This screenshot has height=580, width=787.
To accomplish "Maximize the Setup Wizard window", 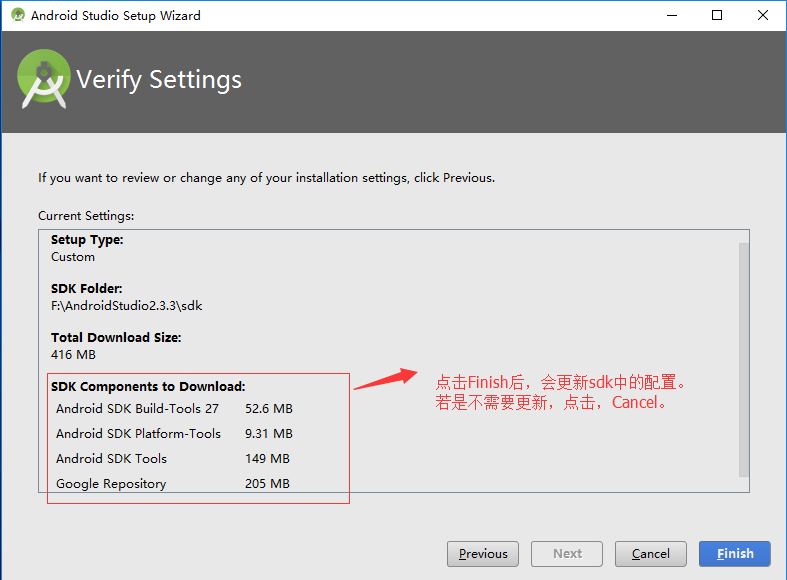I will pos(717,15).
